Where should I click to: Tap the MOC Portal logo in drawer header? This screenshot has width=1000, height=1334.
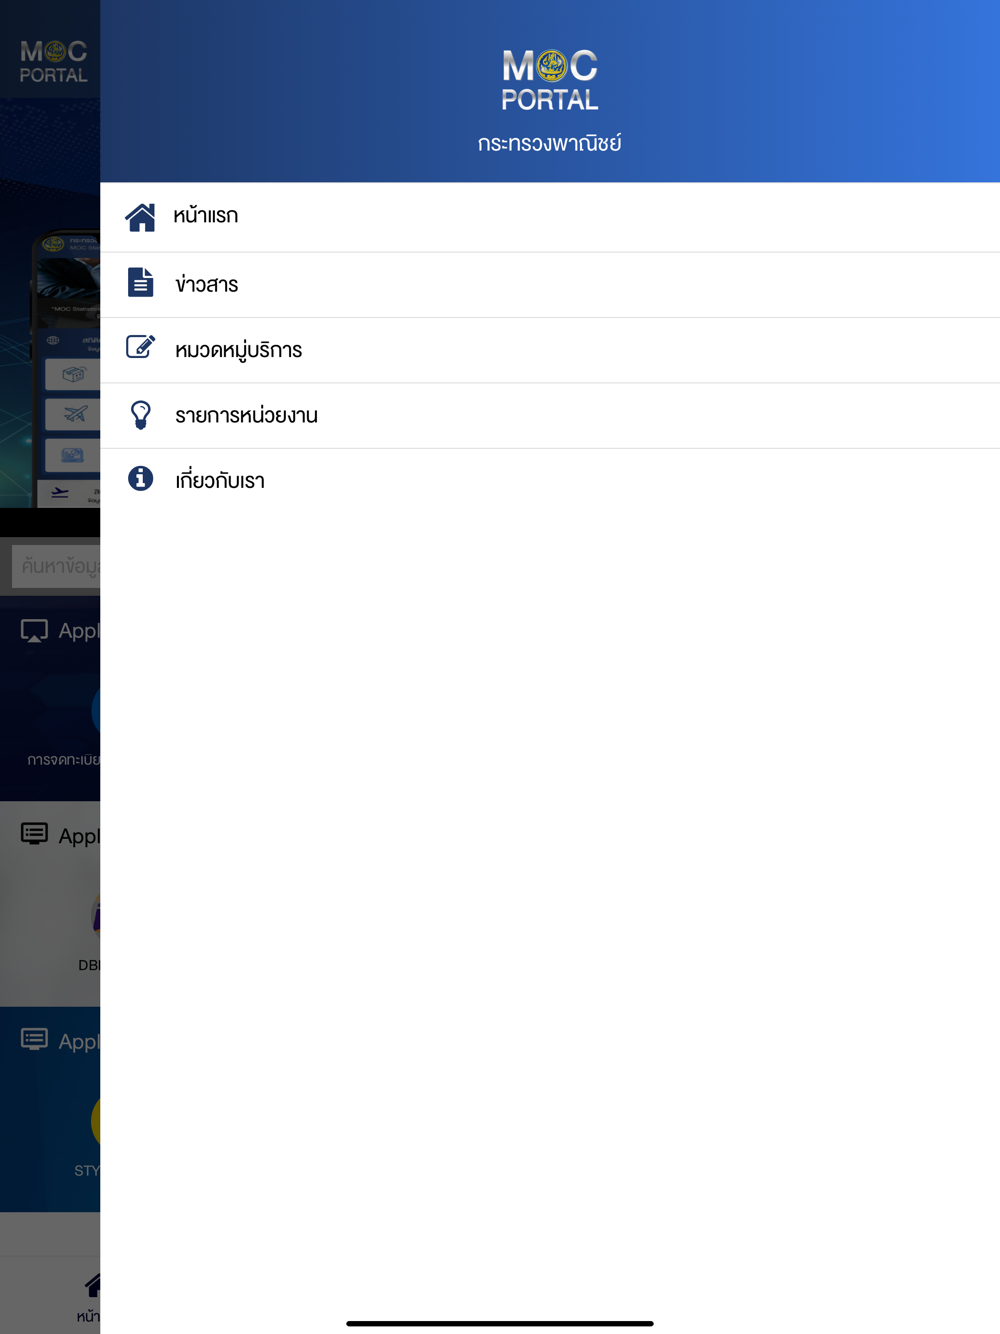point(550,80)
